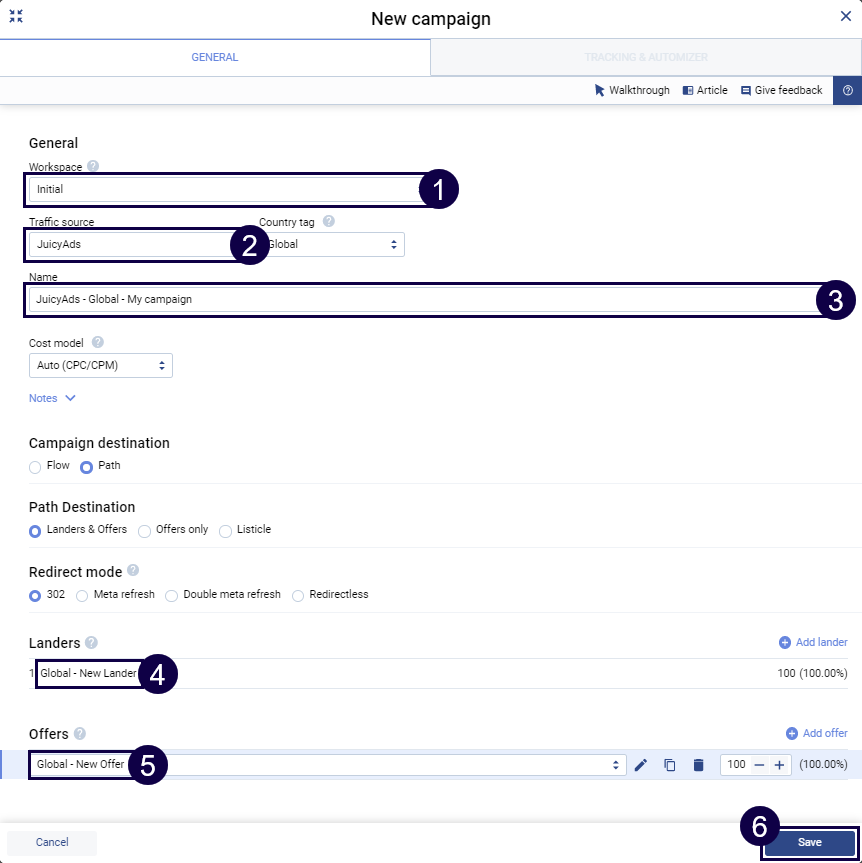862x863 pixels.
Task: Switch to the General tab
Action: pyautogui.click(x=215, y=57)
